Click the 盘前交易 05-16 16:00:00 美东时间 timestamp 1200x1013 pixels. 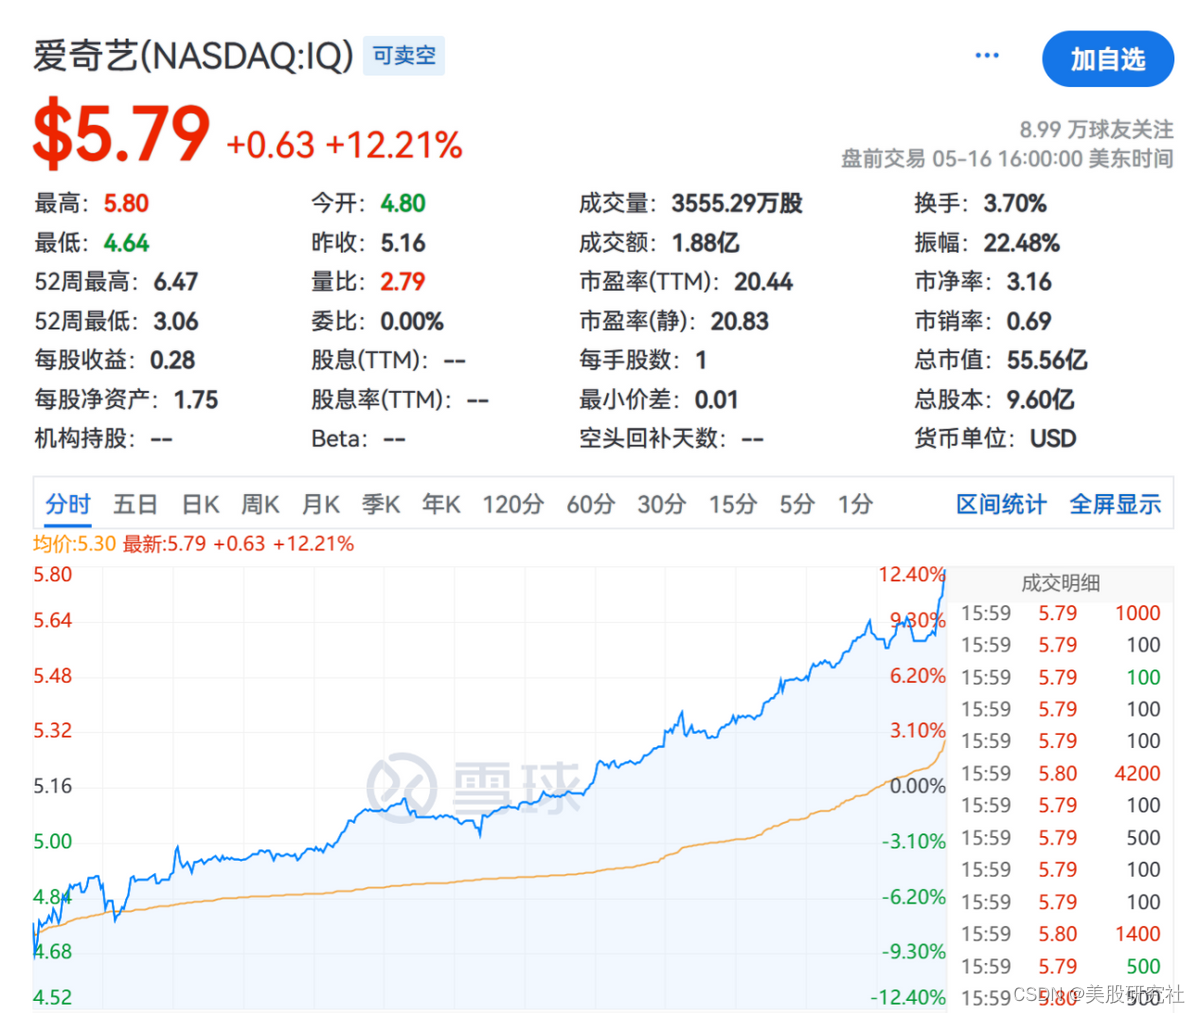click(x=1007, y=158)
